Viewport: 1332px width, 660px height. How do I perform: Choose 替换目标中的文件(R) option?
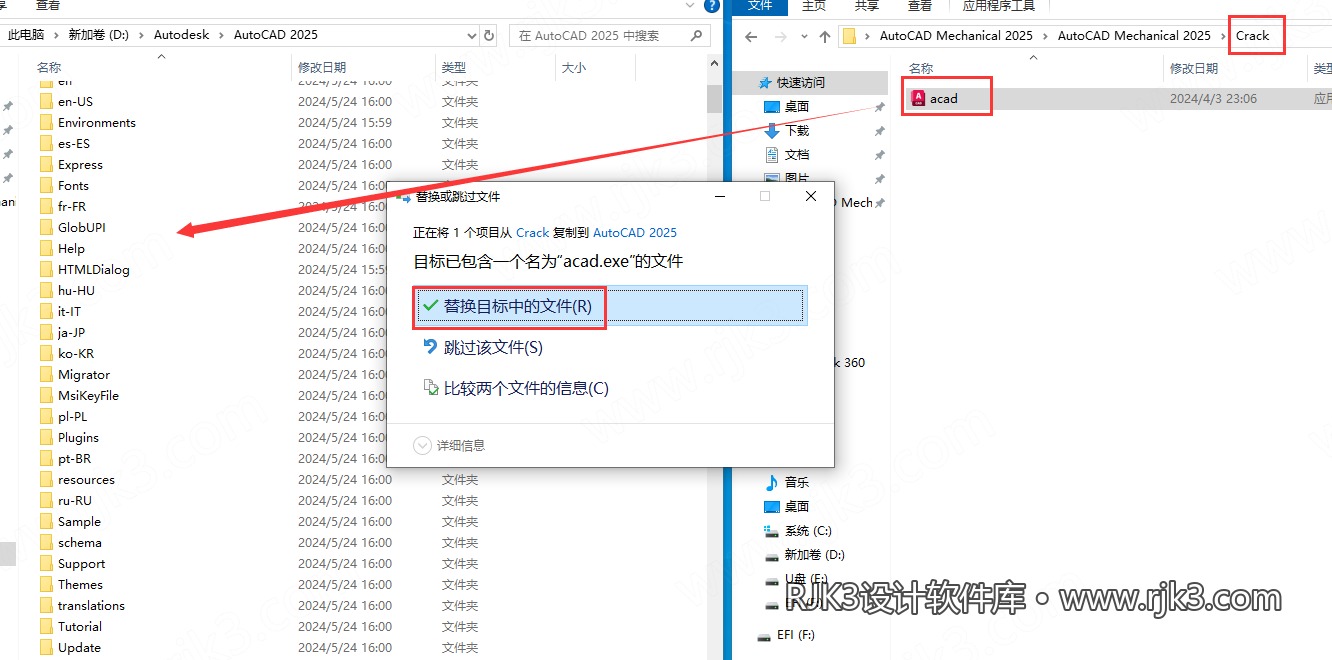[610, 306]
